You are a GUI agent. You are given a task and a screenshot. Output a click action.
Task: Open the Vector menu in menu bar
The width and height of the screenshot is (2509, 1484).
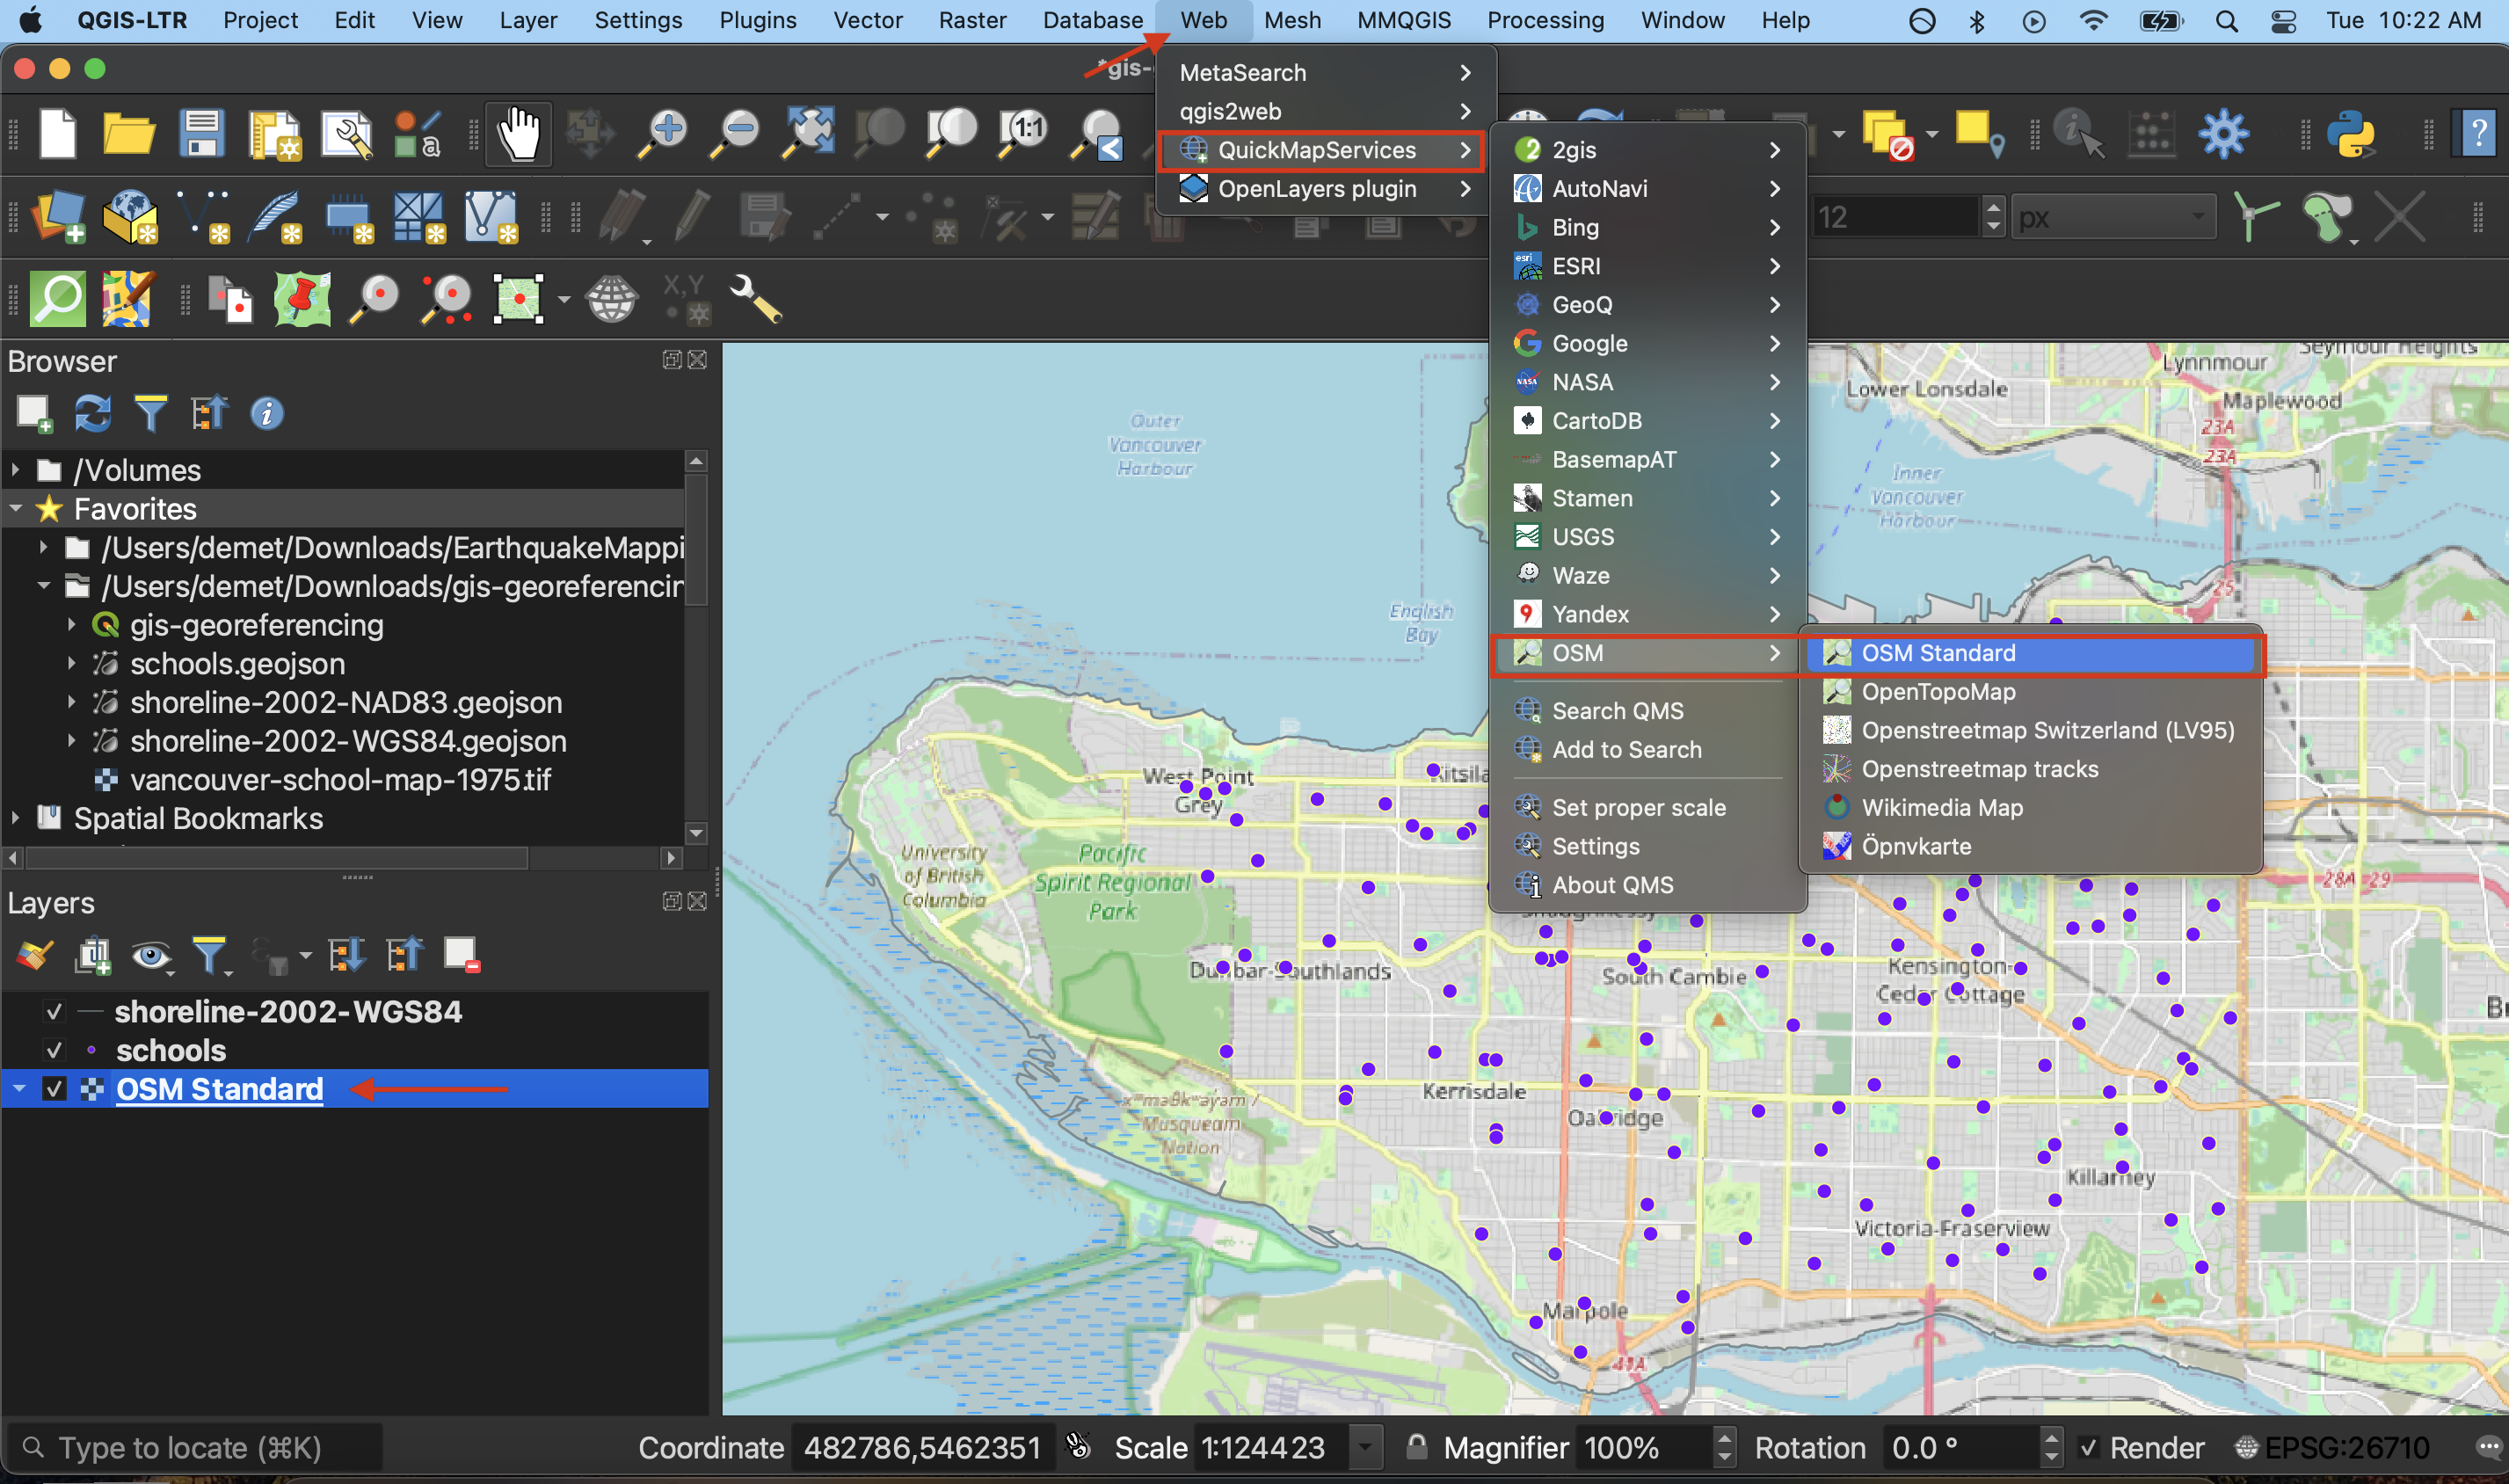pyautogui.click(x=867, y=20)
